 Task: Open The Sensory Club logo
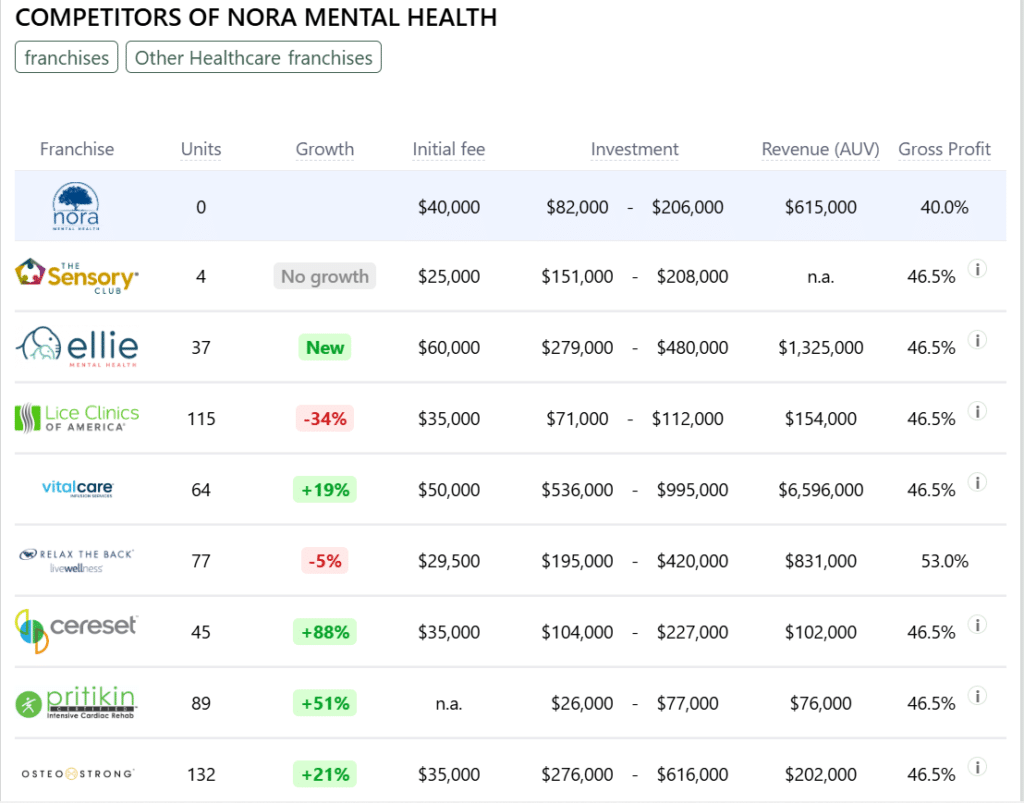tap(76, 277)
